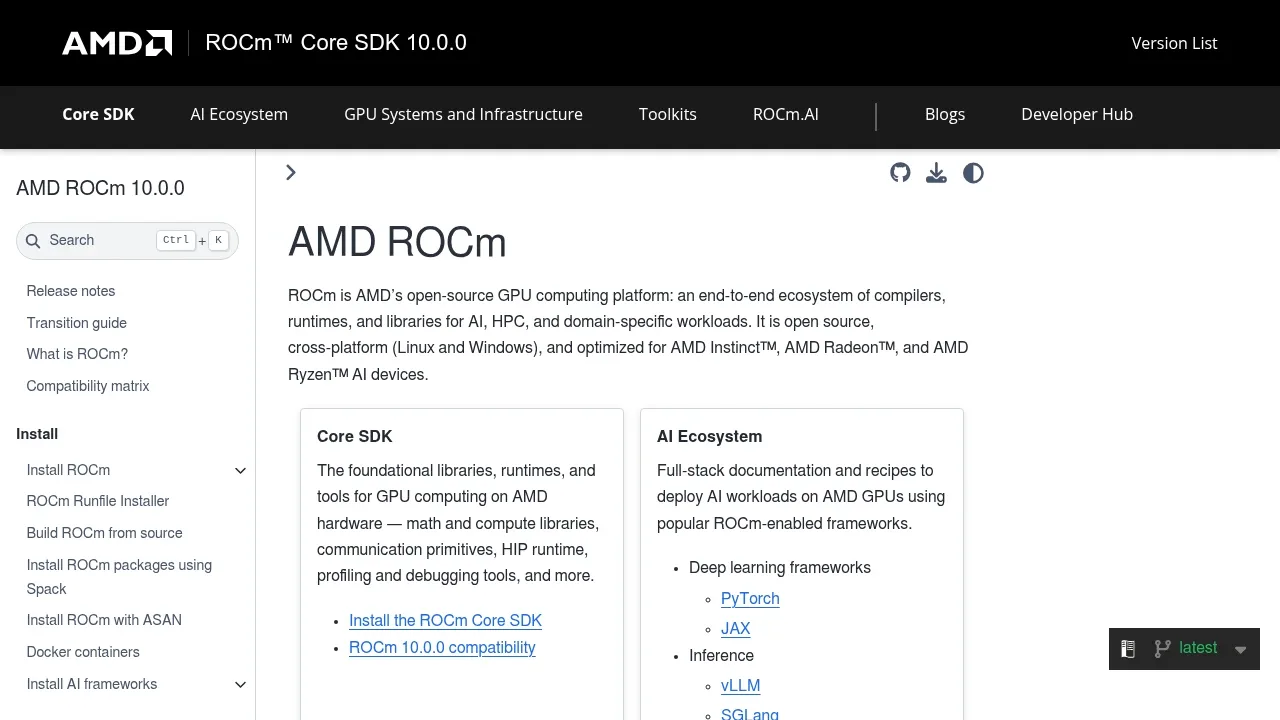The height and width of the screenshot is (720, 1280).
Task: Open the Core SDK nav tab
Action: point(98,114)
